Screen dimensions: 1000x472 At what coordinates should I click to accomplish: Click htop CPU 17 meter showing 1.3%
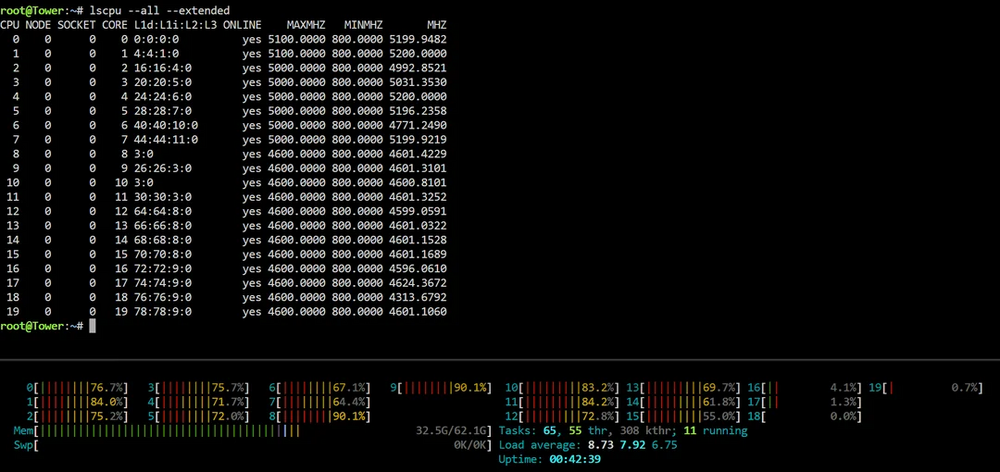click(x=804, y=402)
